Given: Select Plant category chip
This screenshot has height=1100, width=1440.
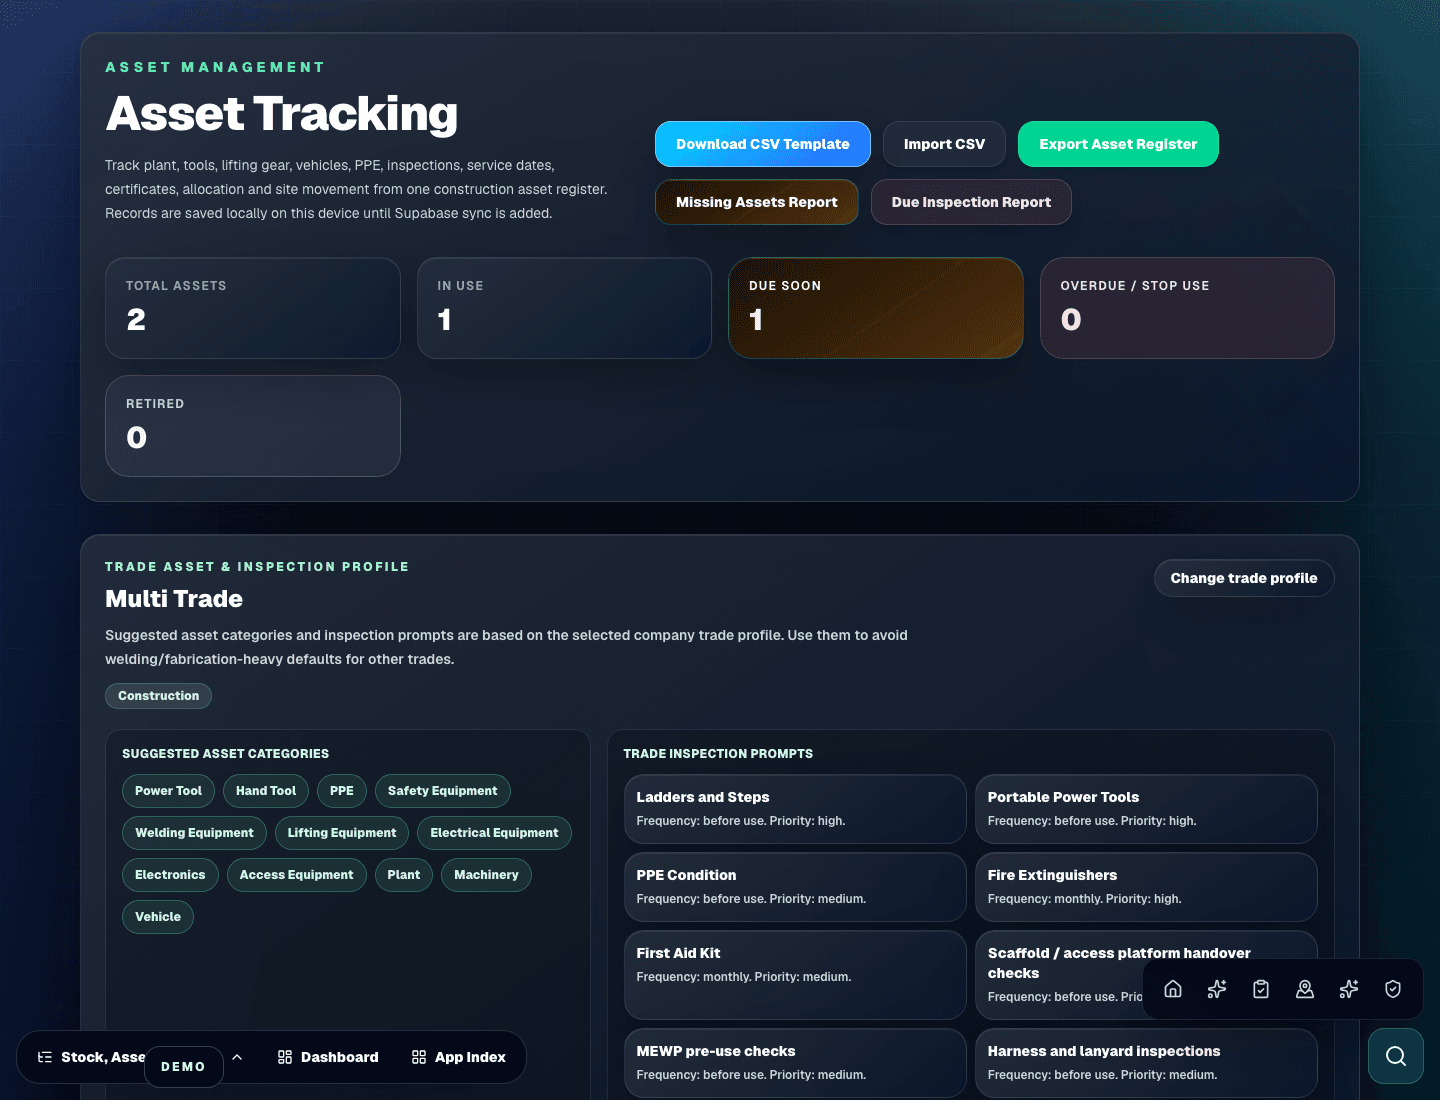Looking at the screenshot, I should click(404, 875).
